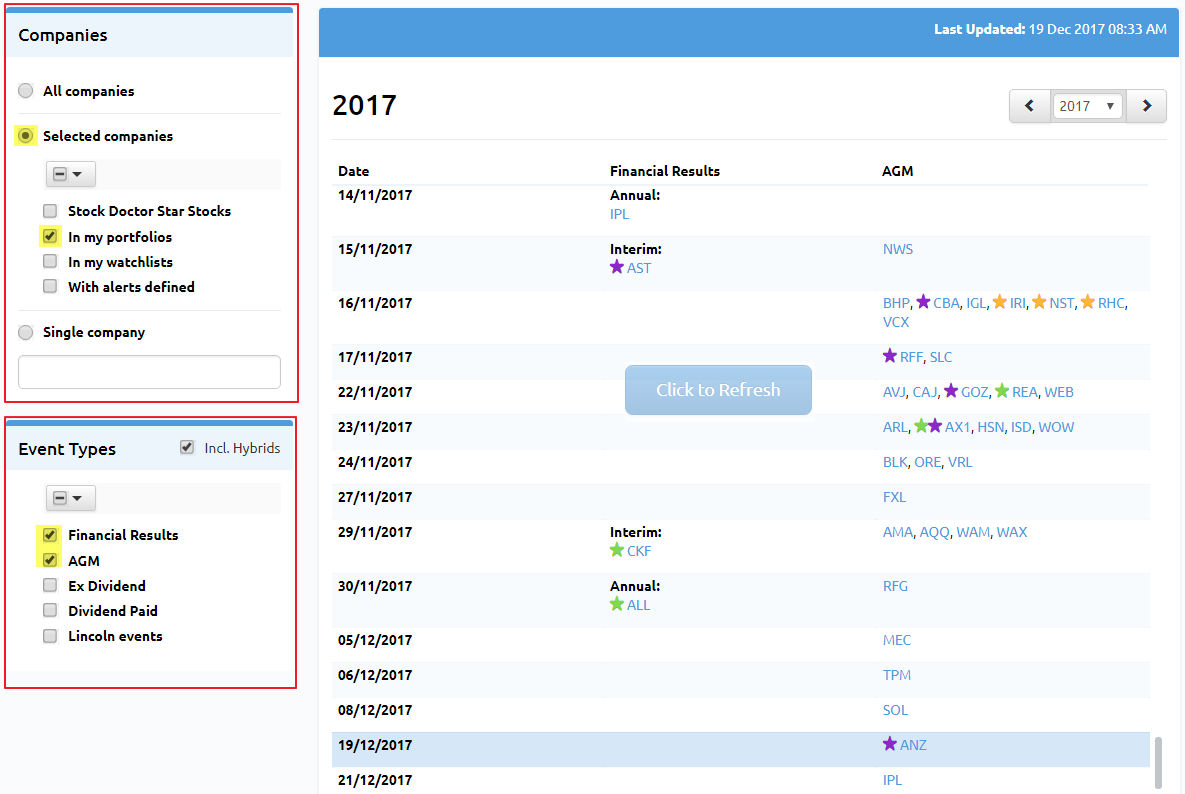This screenshot has width=1185, height=794.
Task: Click purple star next to ANZ
Action: (890, 744)
